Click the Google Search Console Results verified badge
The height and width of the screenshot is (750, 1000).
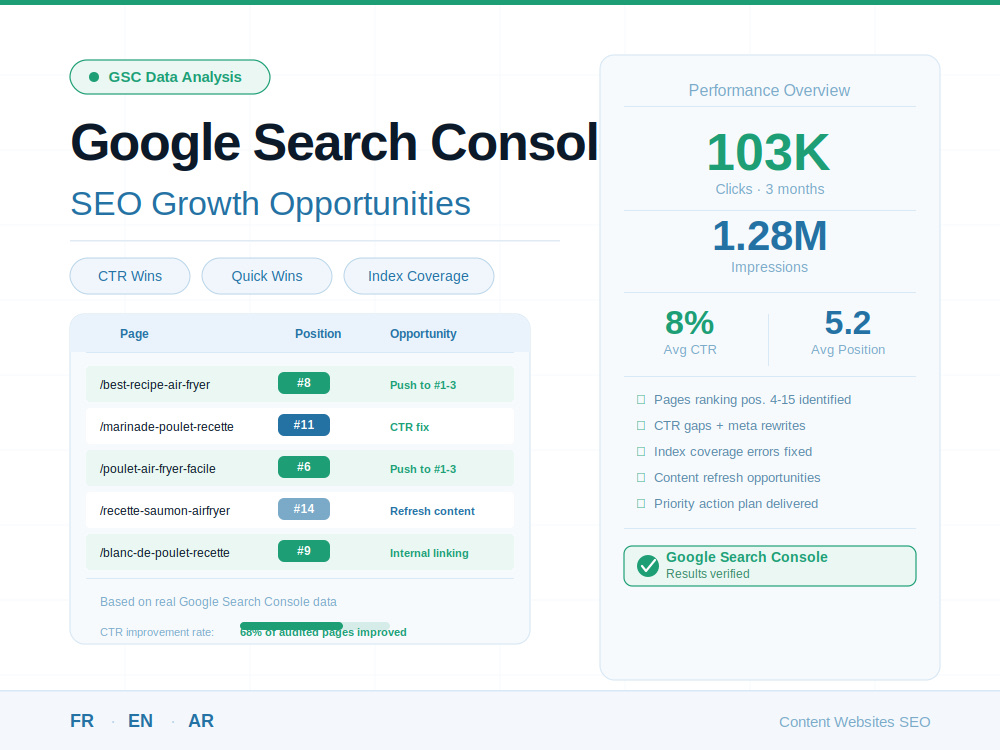coord(770,566)
